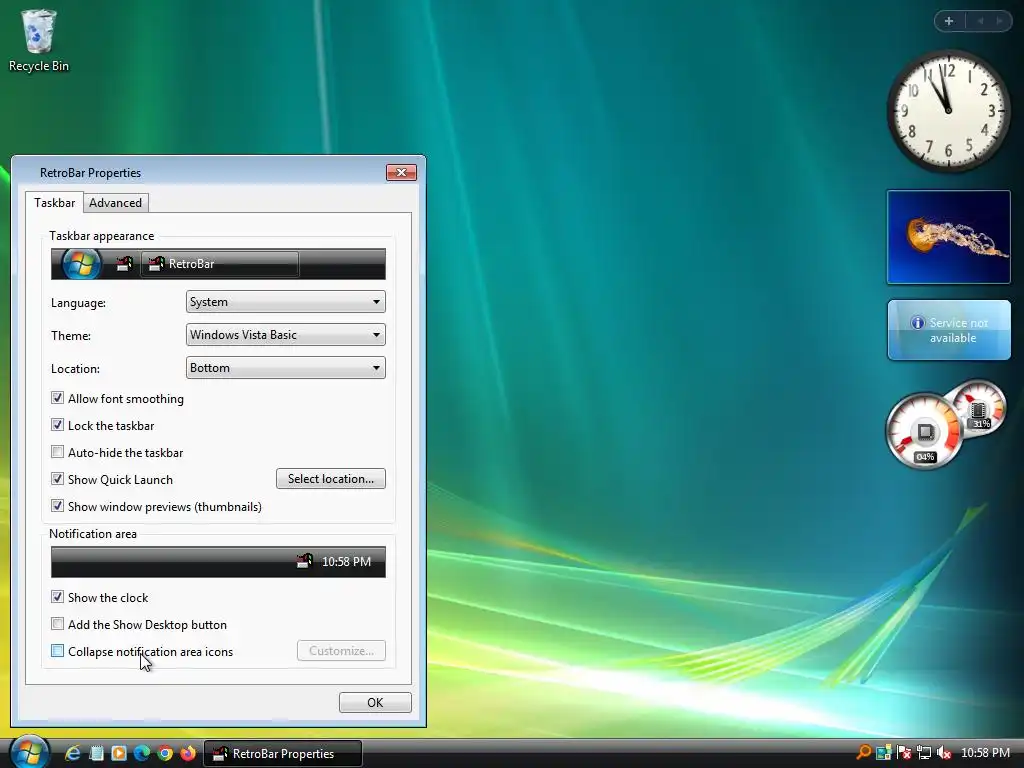Click the 10:58 PM clock in notification preview
Viewport: 1024px width, 768px height.
(346, 562)
